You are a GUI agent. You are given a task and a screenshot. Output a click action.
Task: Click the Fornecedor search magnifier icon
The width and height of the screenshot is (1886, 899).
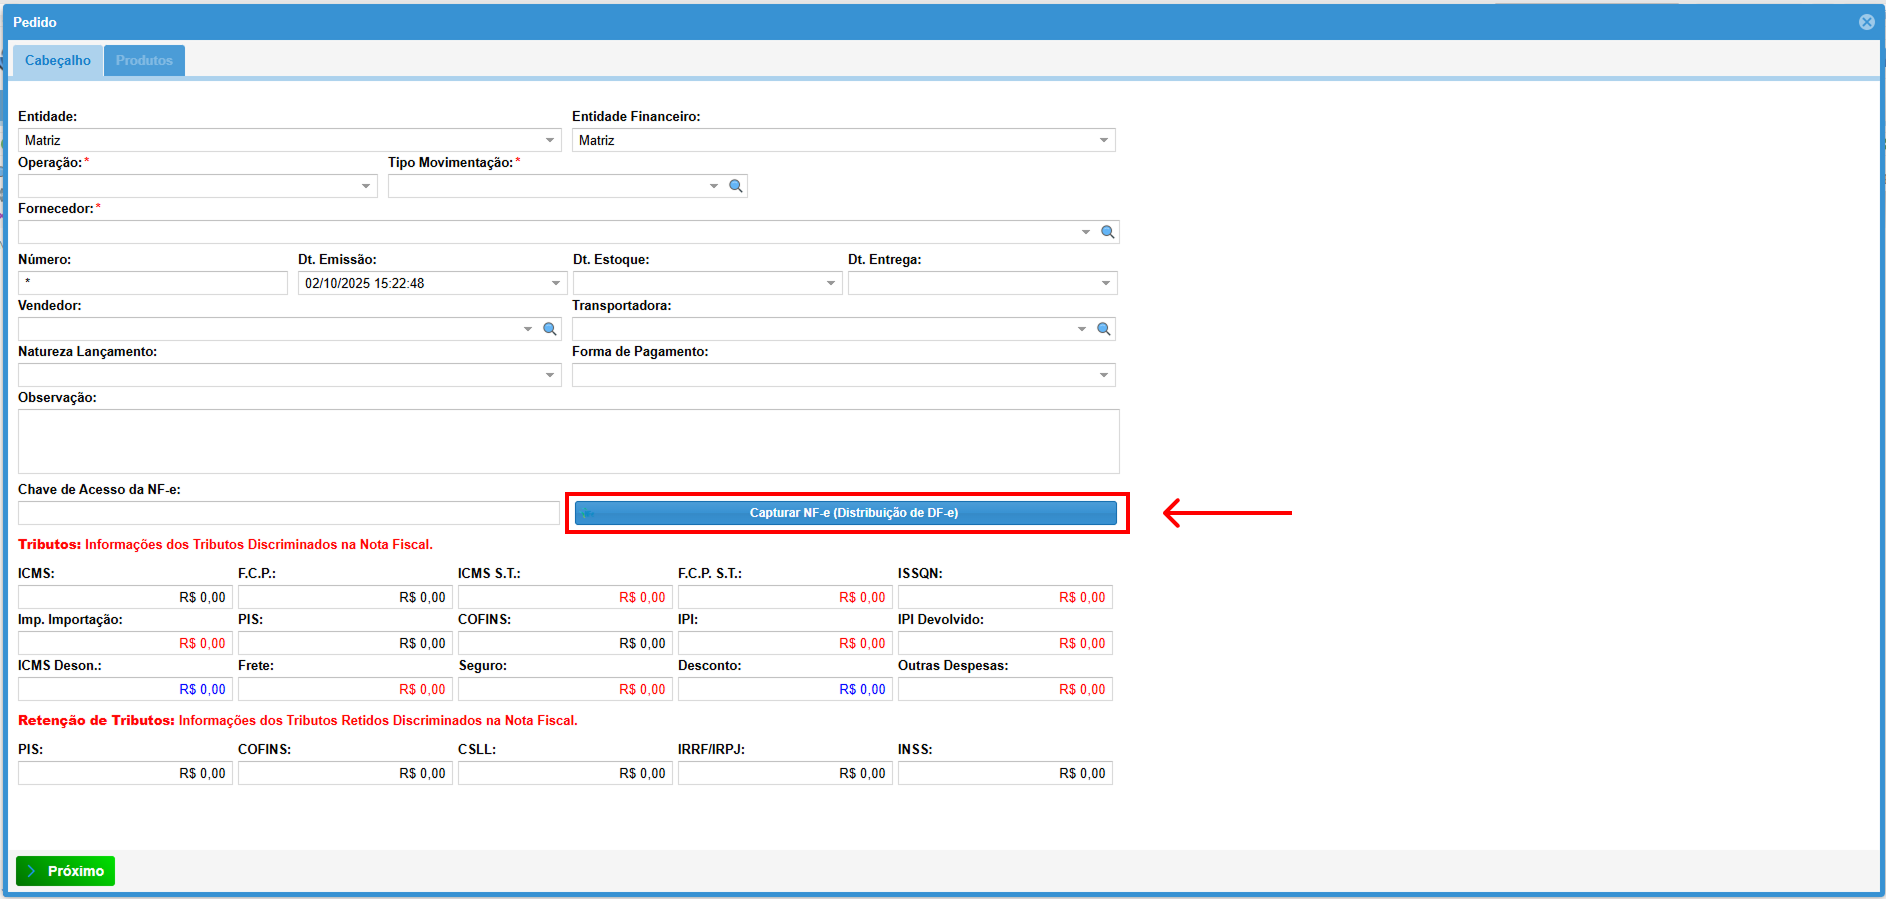1107,232
